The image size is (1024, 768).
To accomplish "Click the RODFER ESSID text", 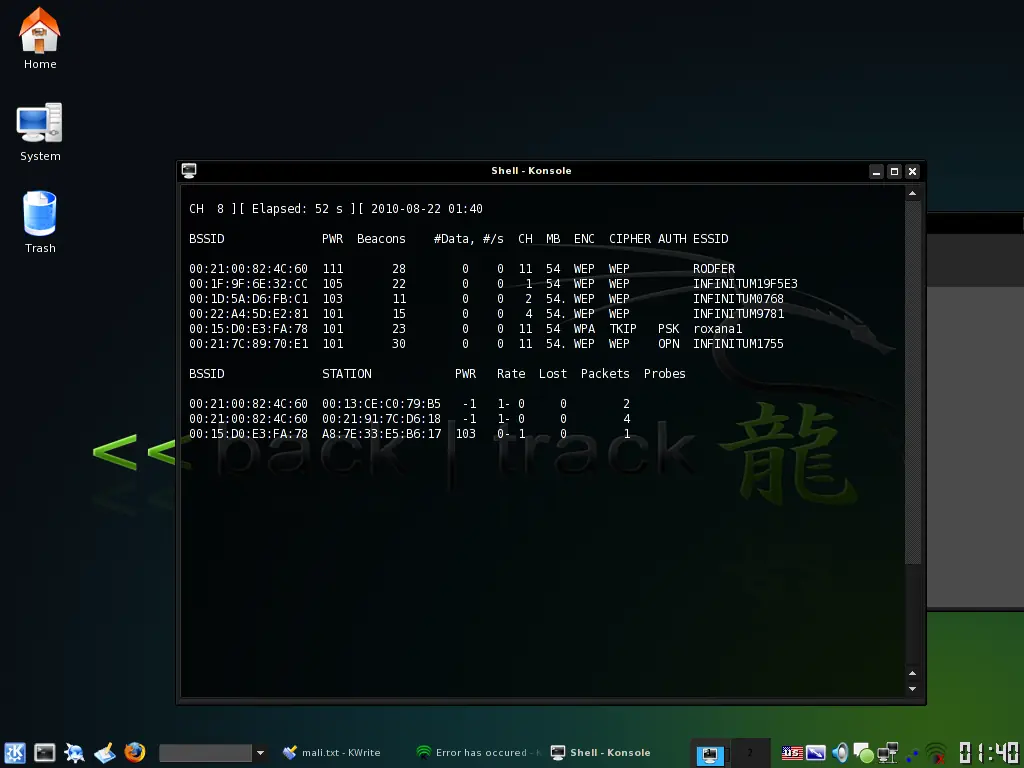I will point(714,268).
